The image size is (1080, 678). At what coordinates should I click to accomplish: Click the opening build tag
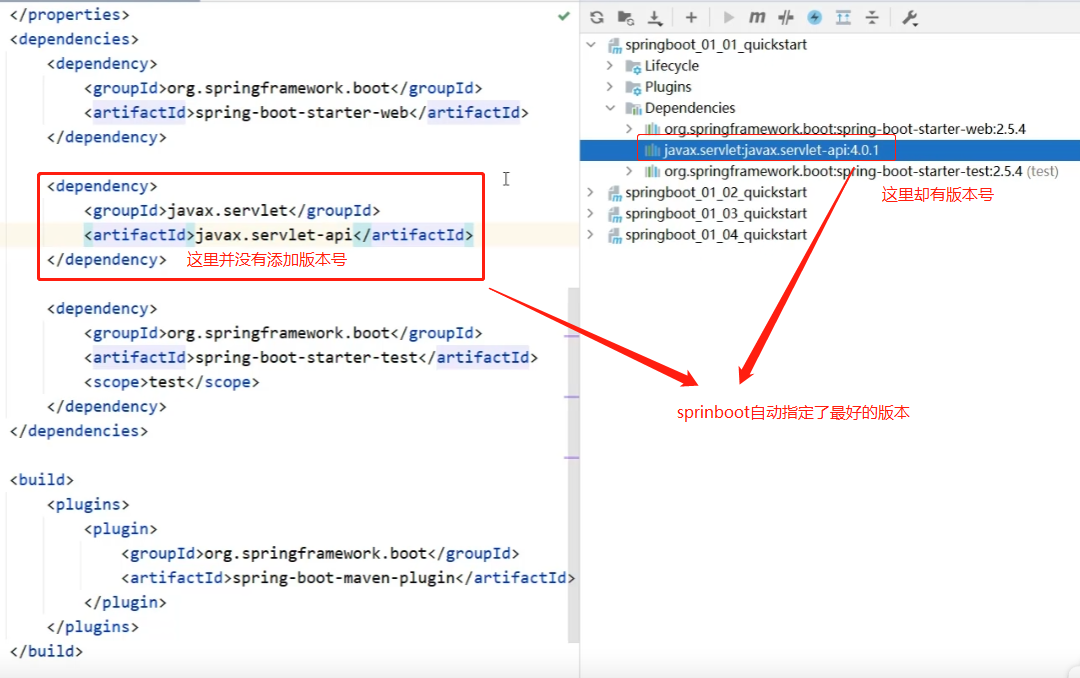[41, 480]
